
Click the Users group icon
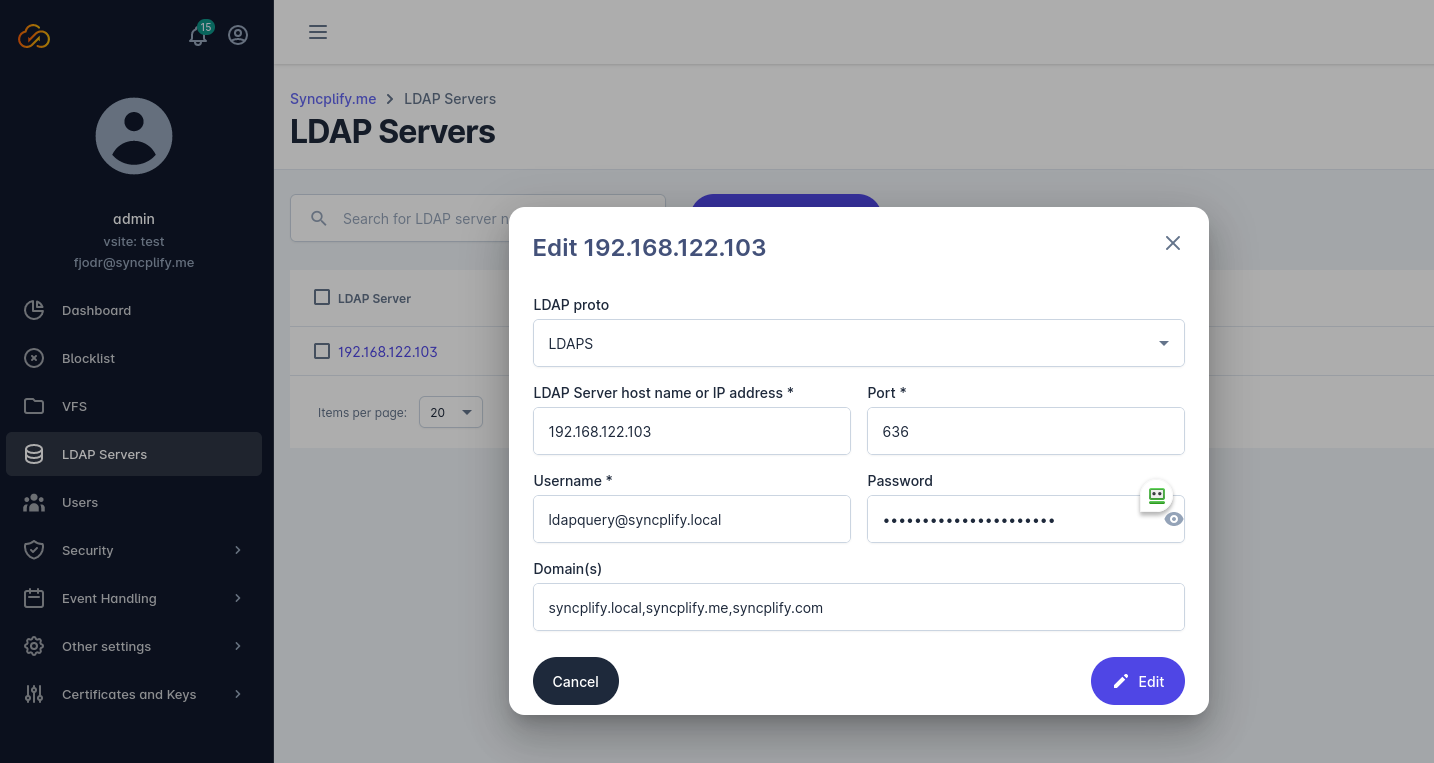[34, 502]
